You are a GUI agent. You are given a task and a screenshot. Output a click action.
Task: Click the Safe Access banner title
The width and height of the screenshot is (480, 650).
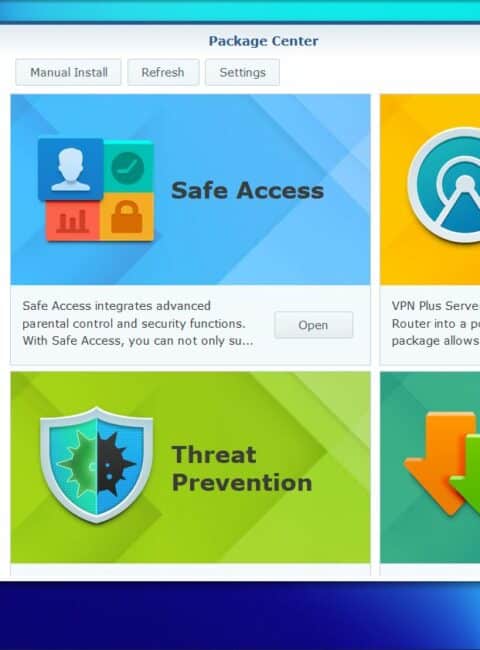tap(247, 191)
